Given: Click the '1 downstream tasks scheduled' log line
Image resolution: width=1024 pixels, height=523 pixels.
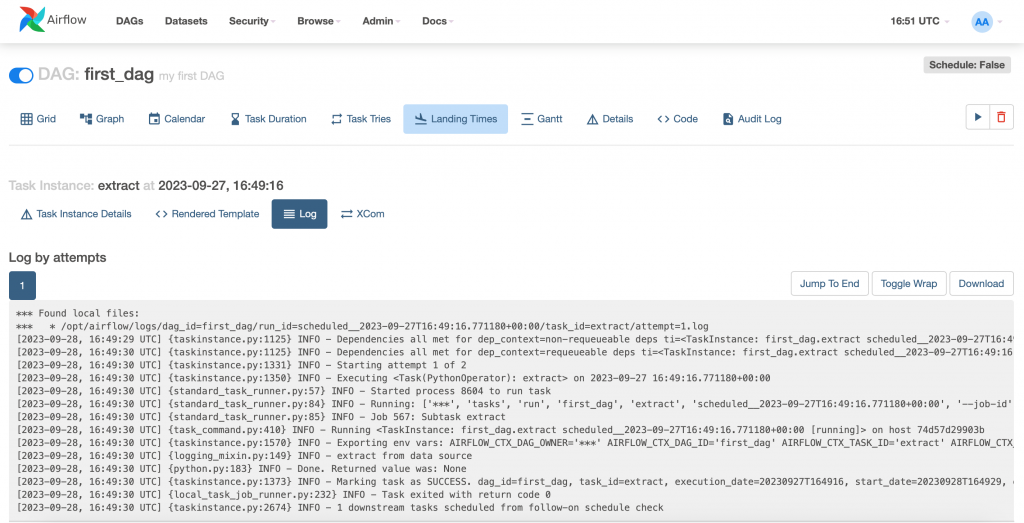Looking at the screenshot, I should (x=340, y=507).
